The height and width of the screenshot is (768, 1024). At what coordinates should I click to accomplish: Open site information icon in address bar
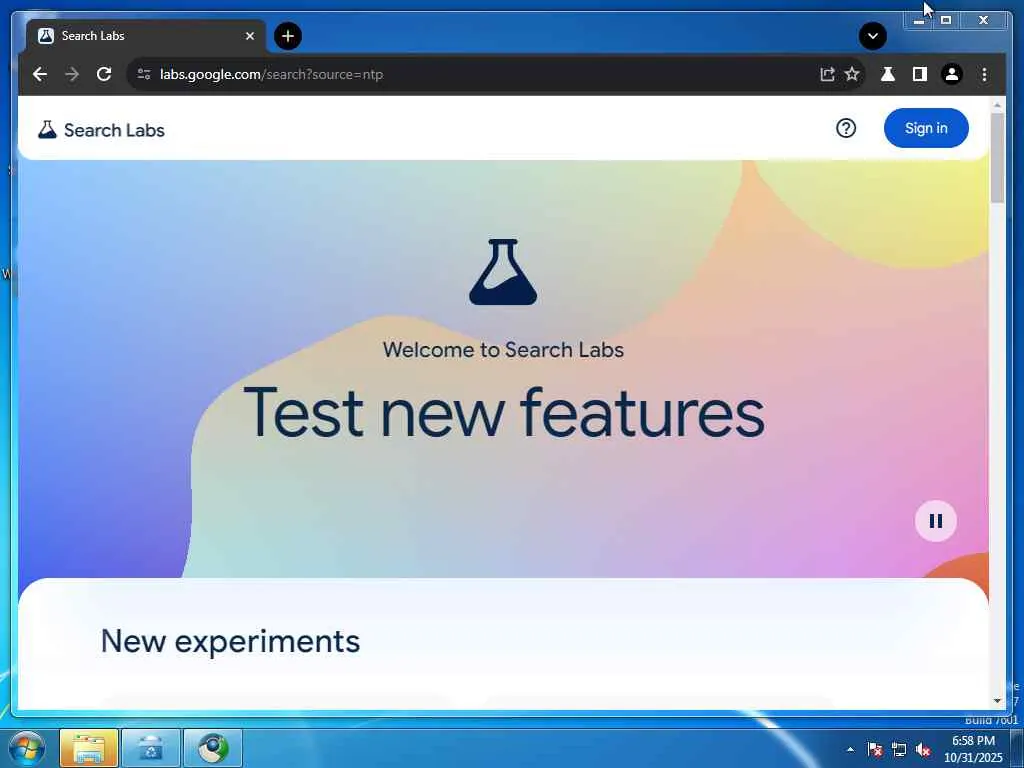tap(144, 74)
